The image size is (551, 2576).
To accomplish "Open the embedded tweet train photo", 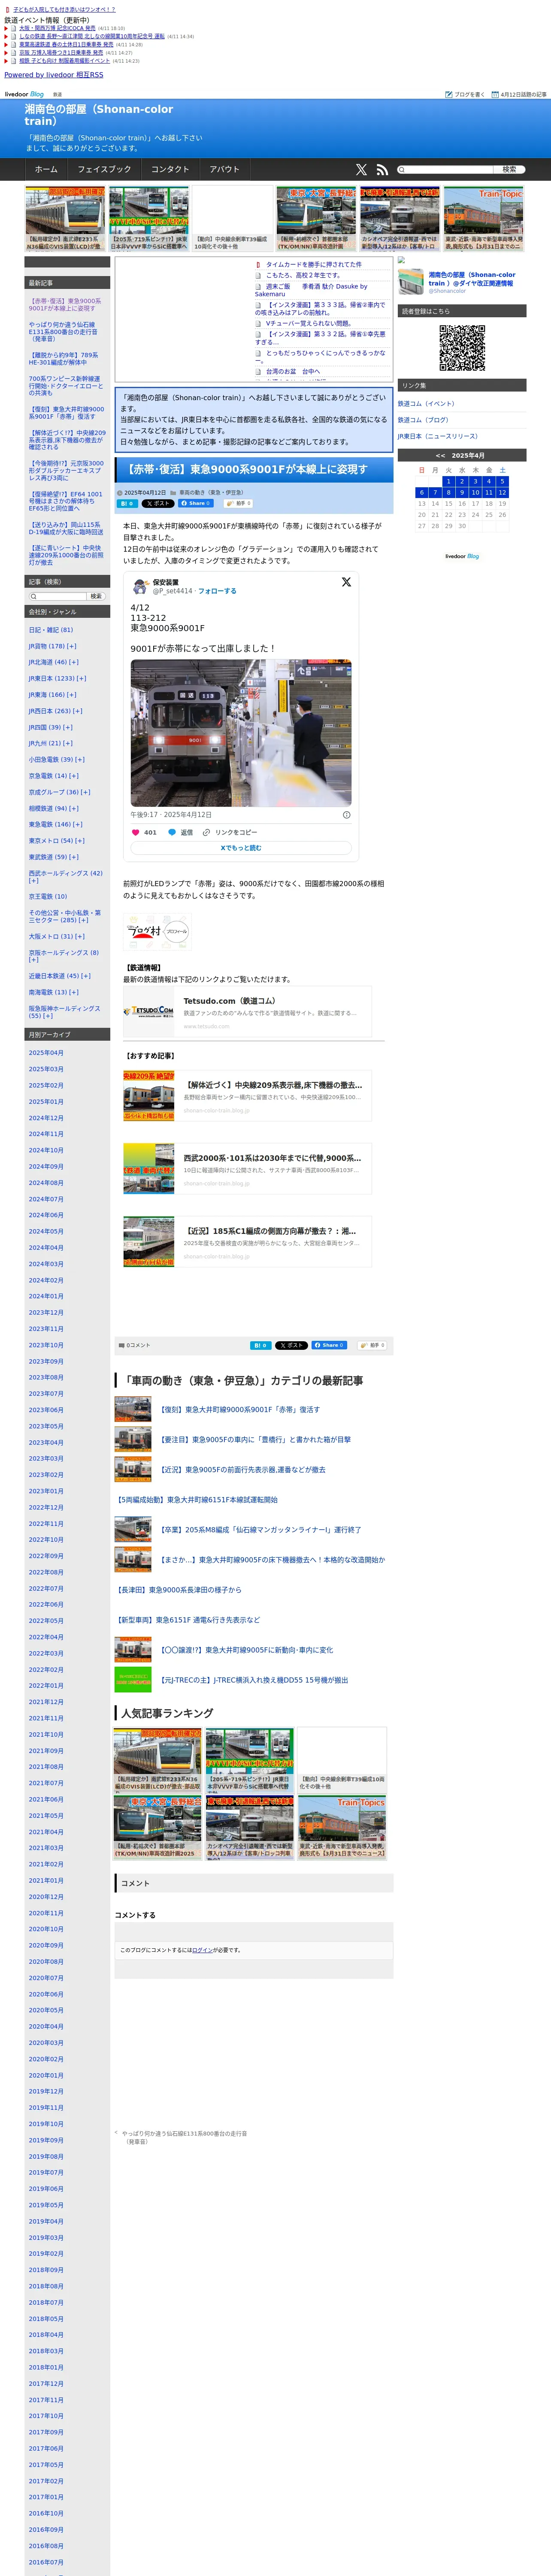I will coord(241,733).
